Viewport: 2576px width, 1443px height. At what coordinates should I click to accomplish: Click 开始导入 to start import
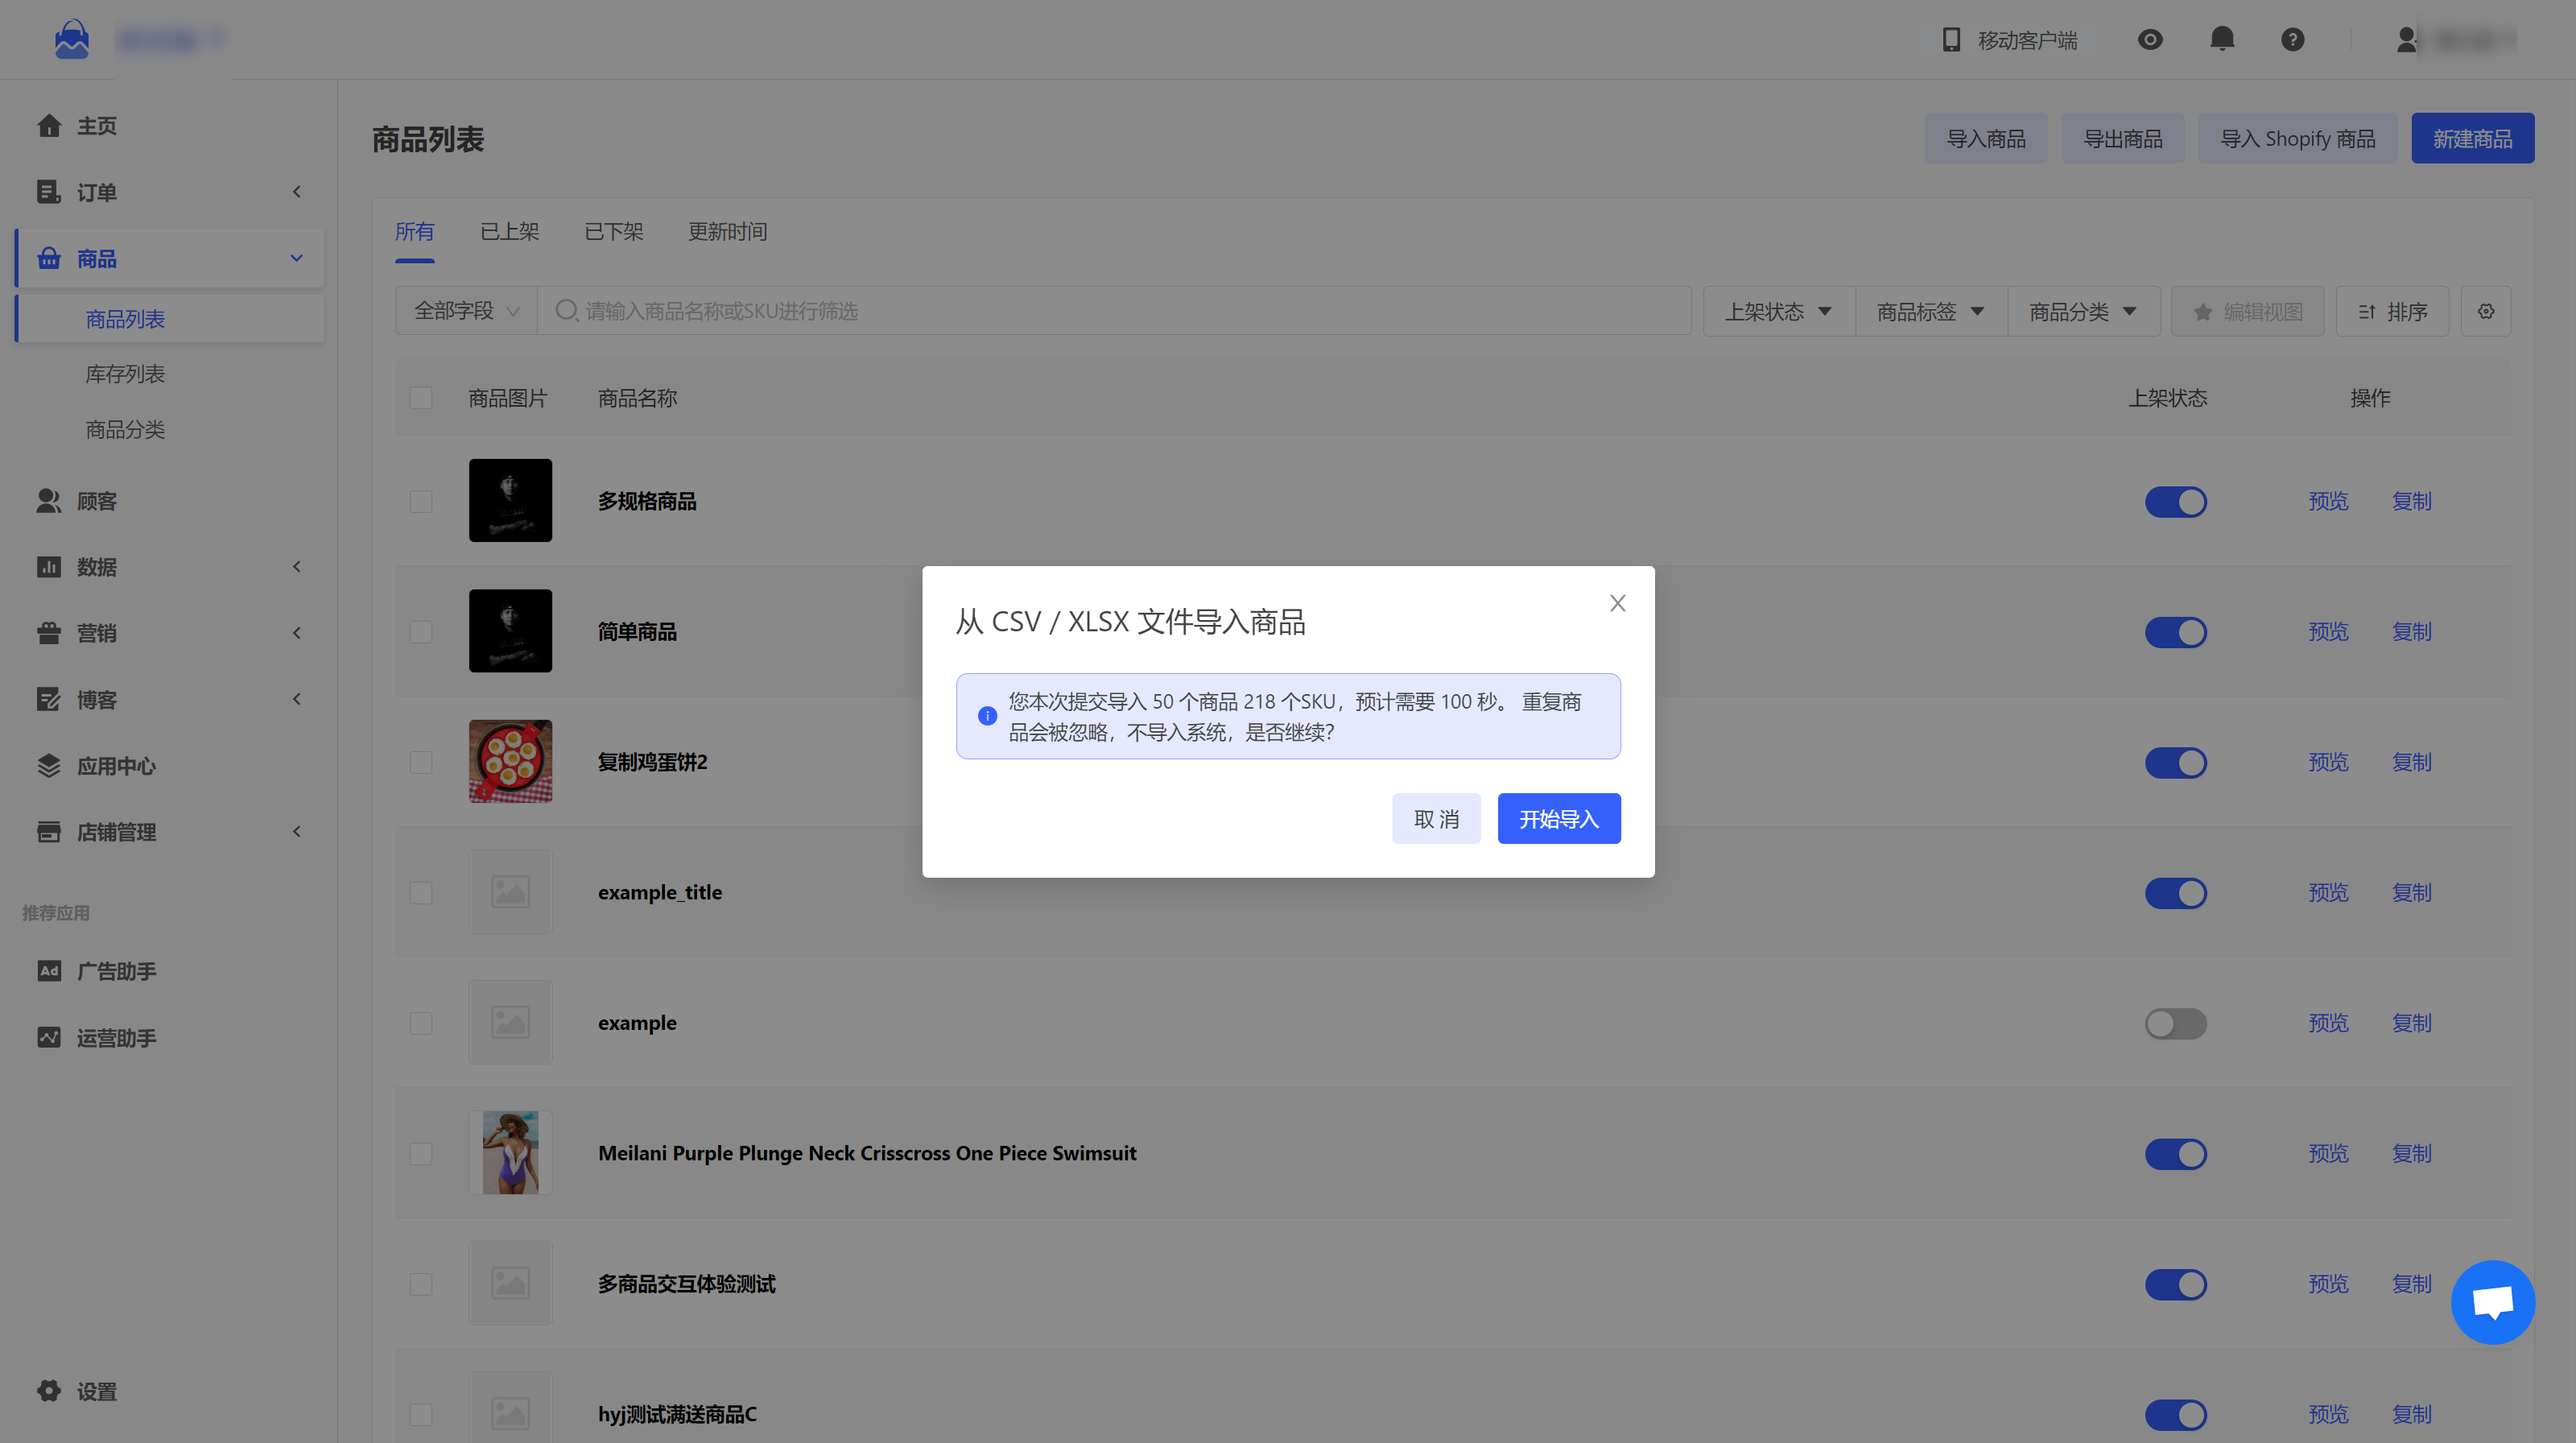click(1559, 819)
